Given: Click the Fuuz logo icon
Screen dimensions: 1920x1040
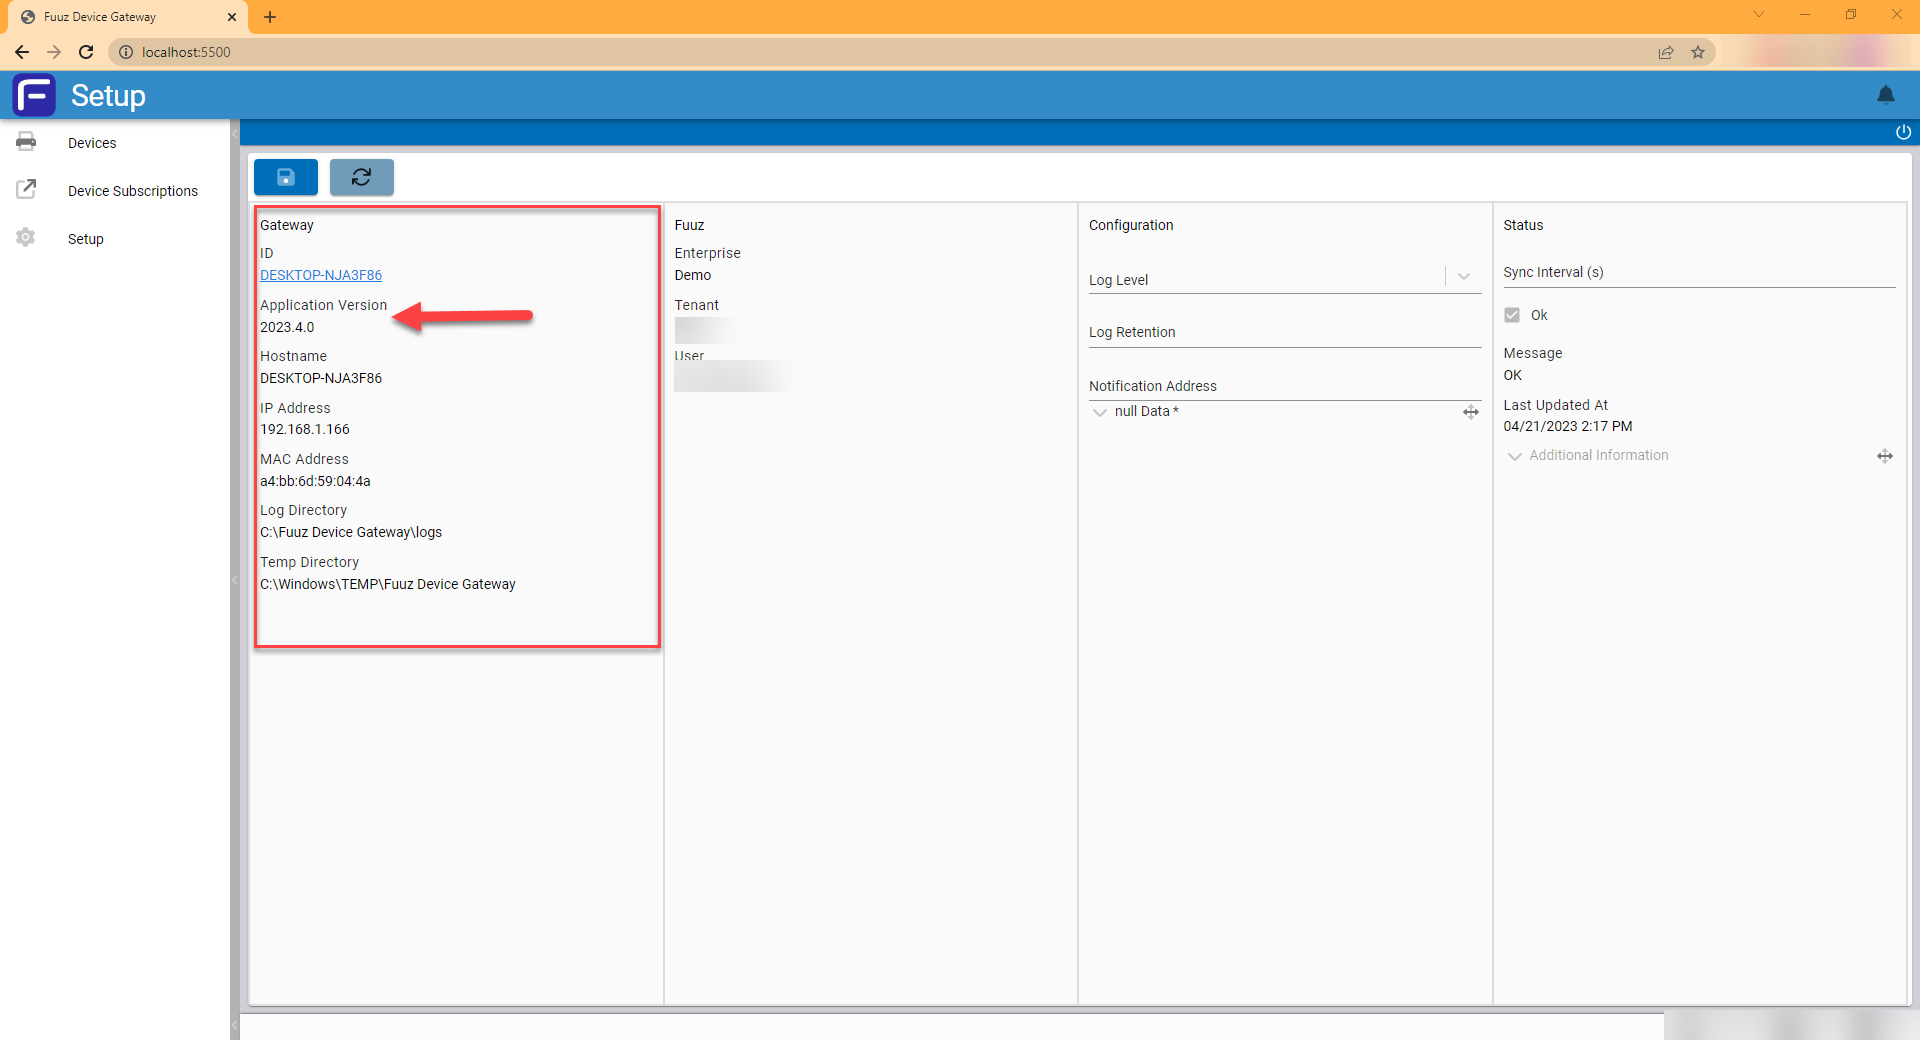Looking at the screenshot, I should coord(34,96).
